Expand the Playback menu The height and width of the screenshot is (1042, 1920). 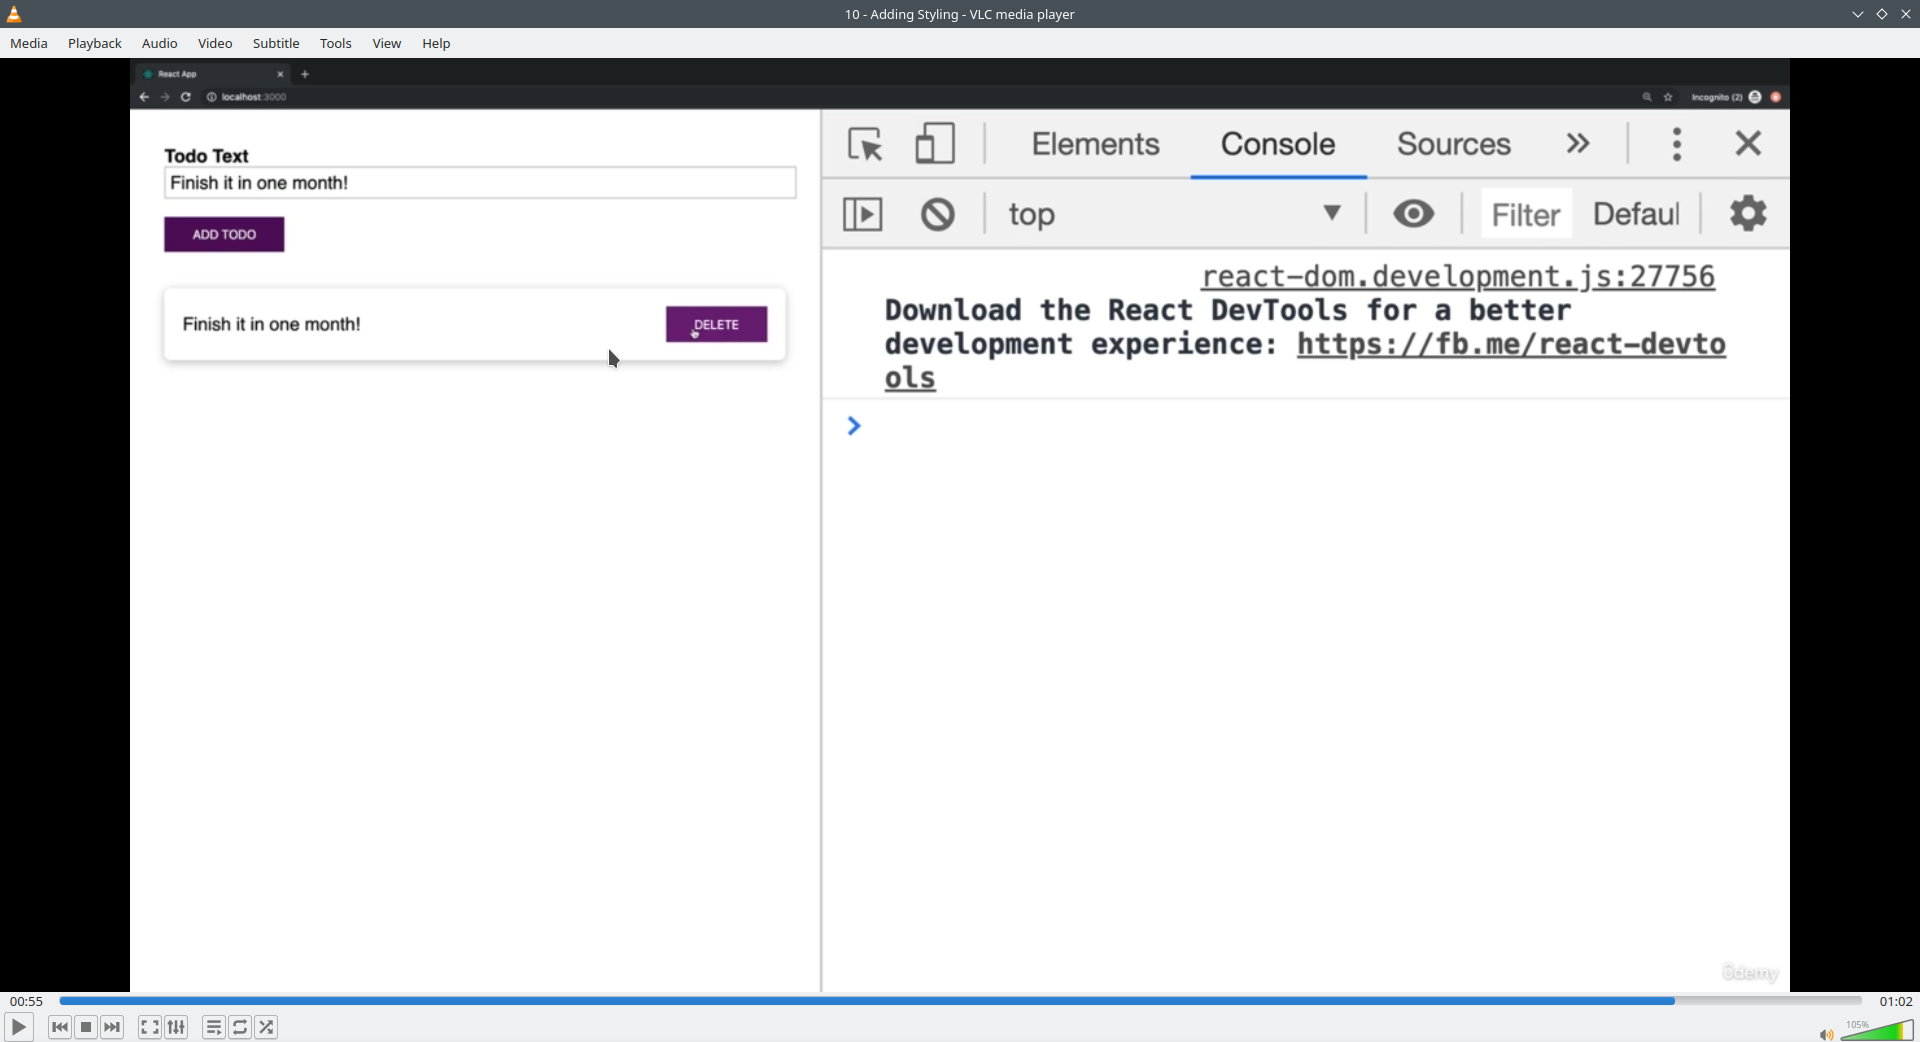[x=95, y=43]
